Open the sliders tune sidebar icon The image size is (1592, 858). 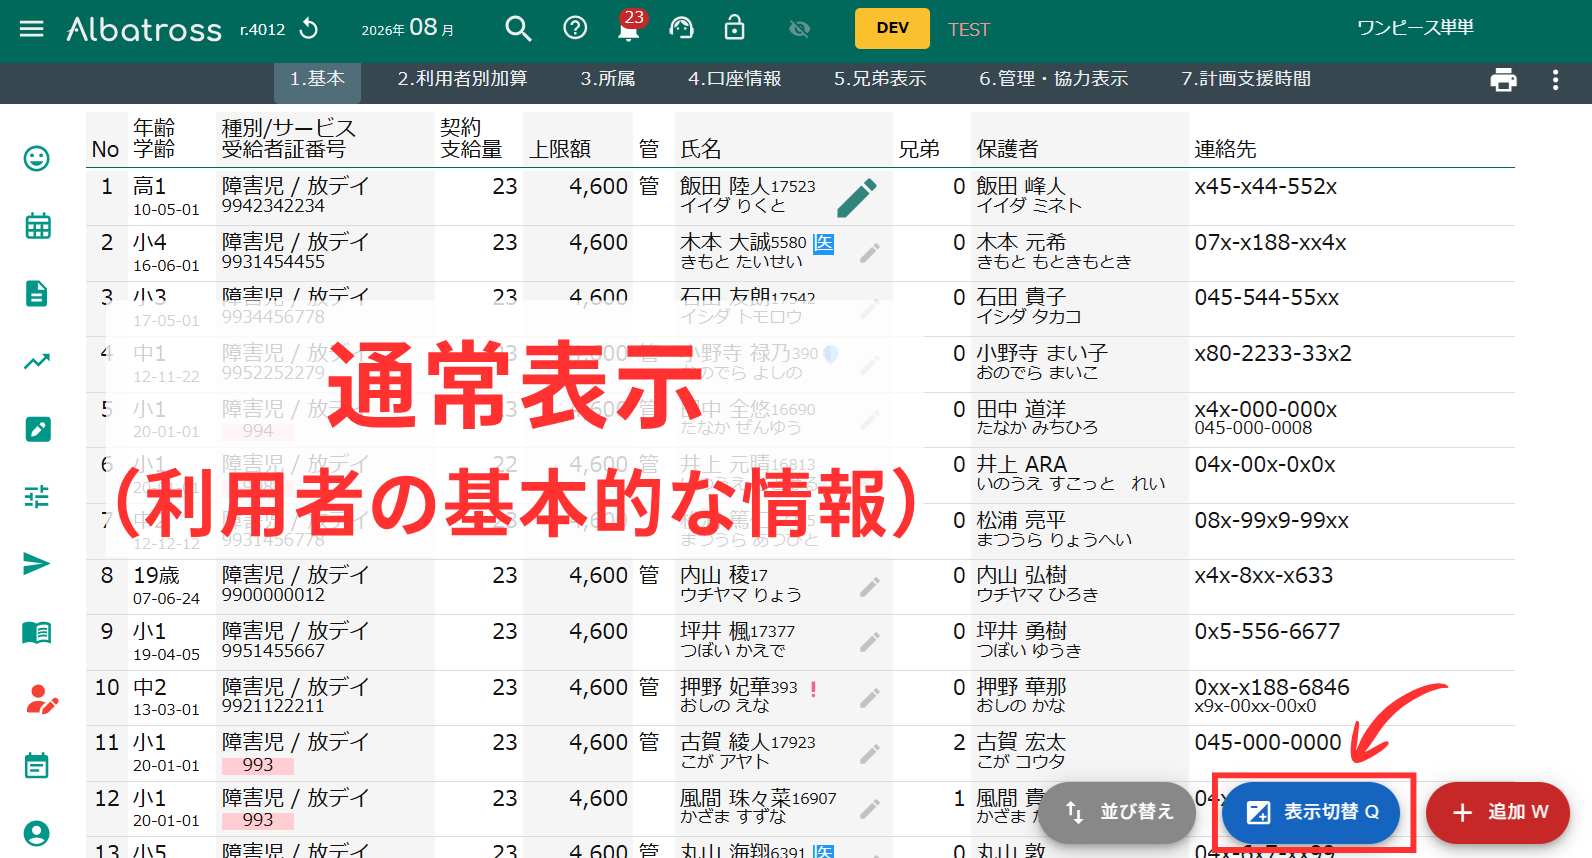pyautogui.click(x=37, y=496)
